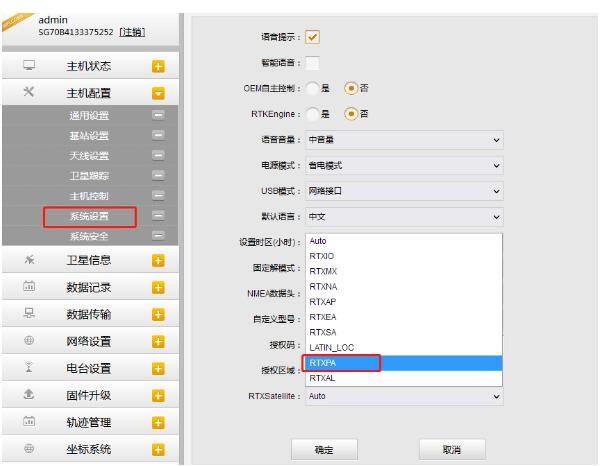Screen dimensions: 601x466
Task: Expand 数据传输 with its plus icon
Action: [158, 315]
